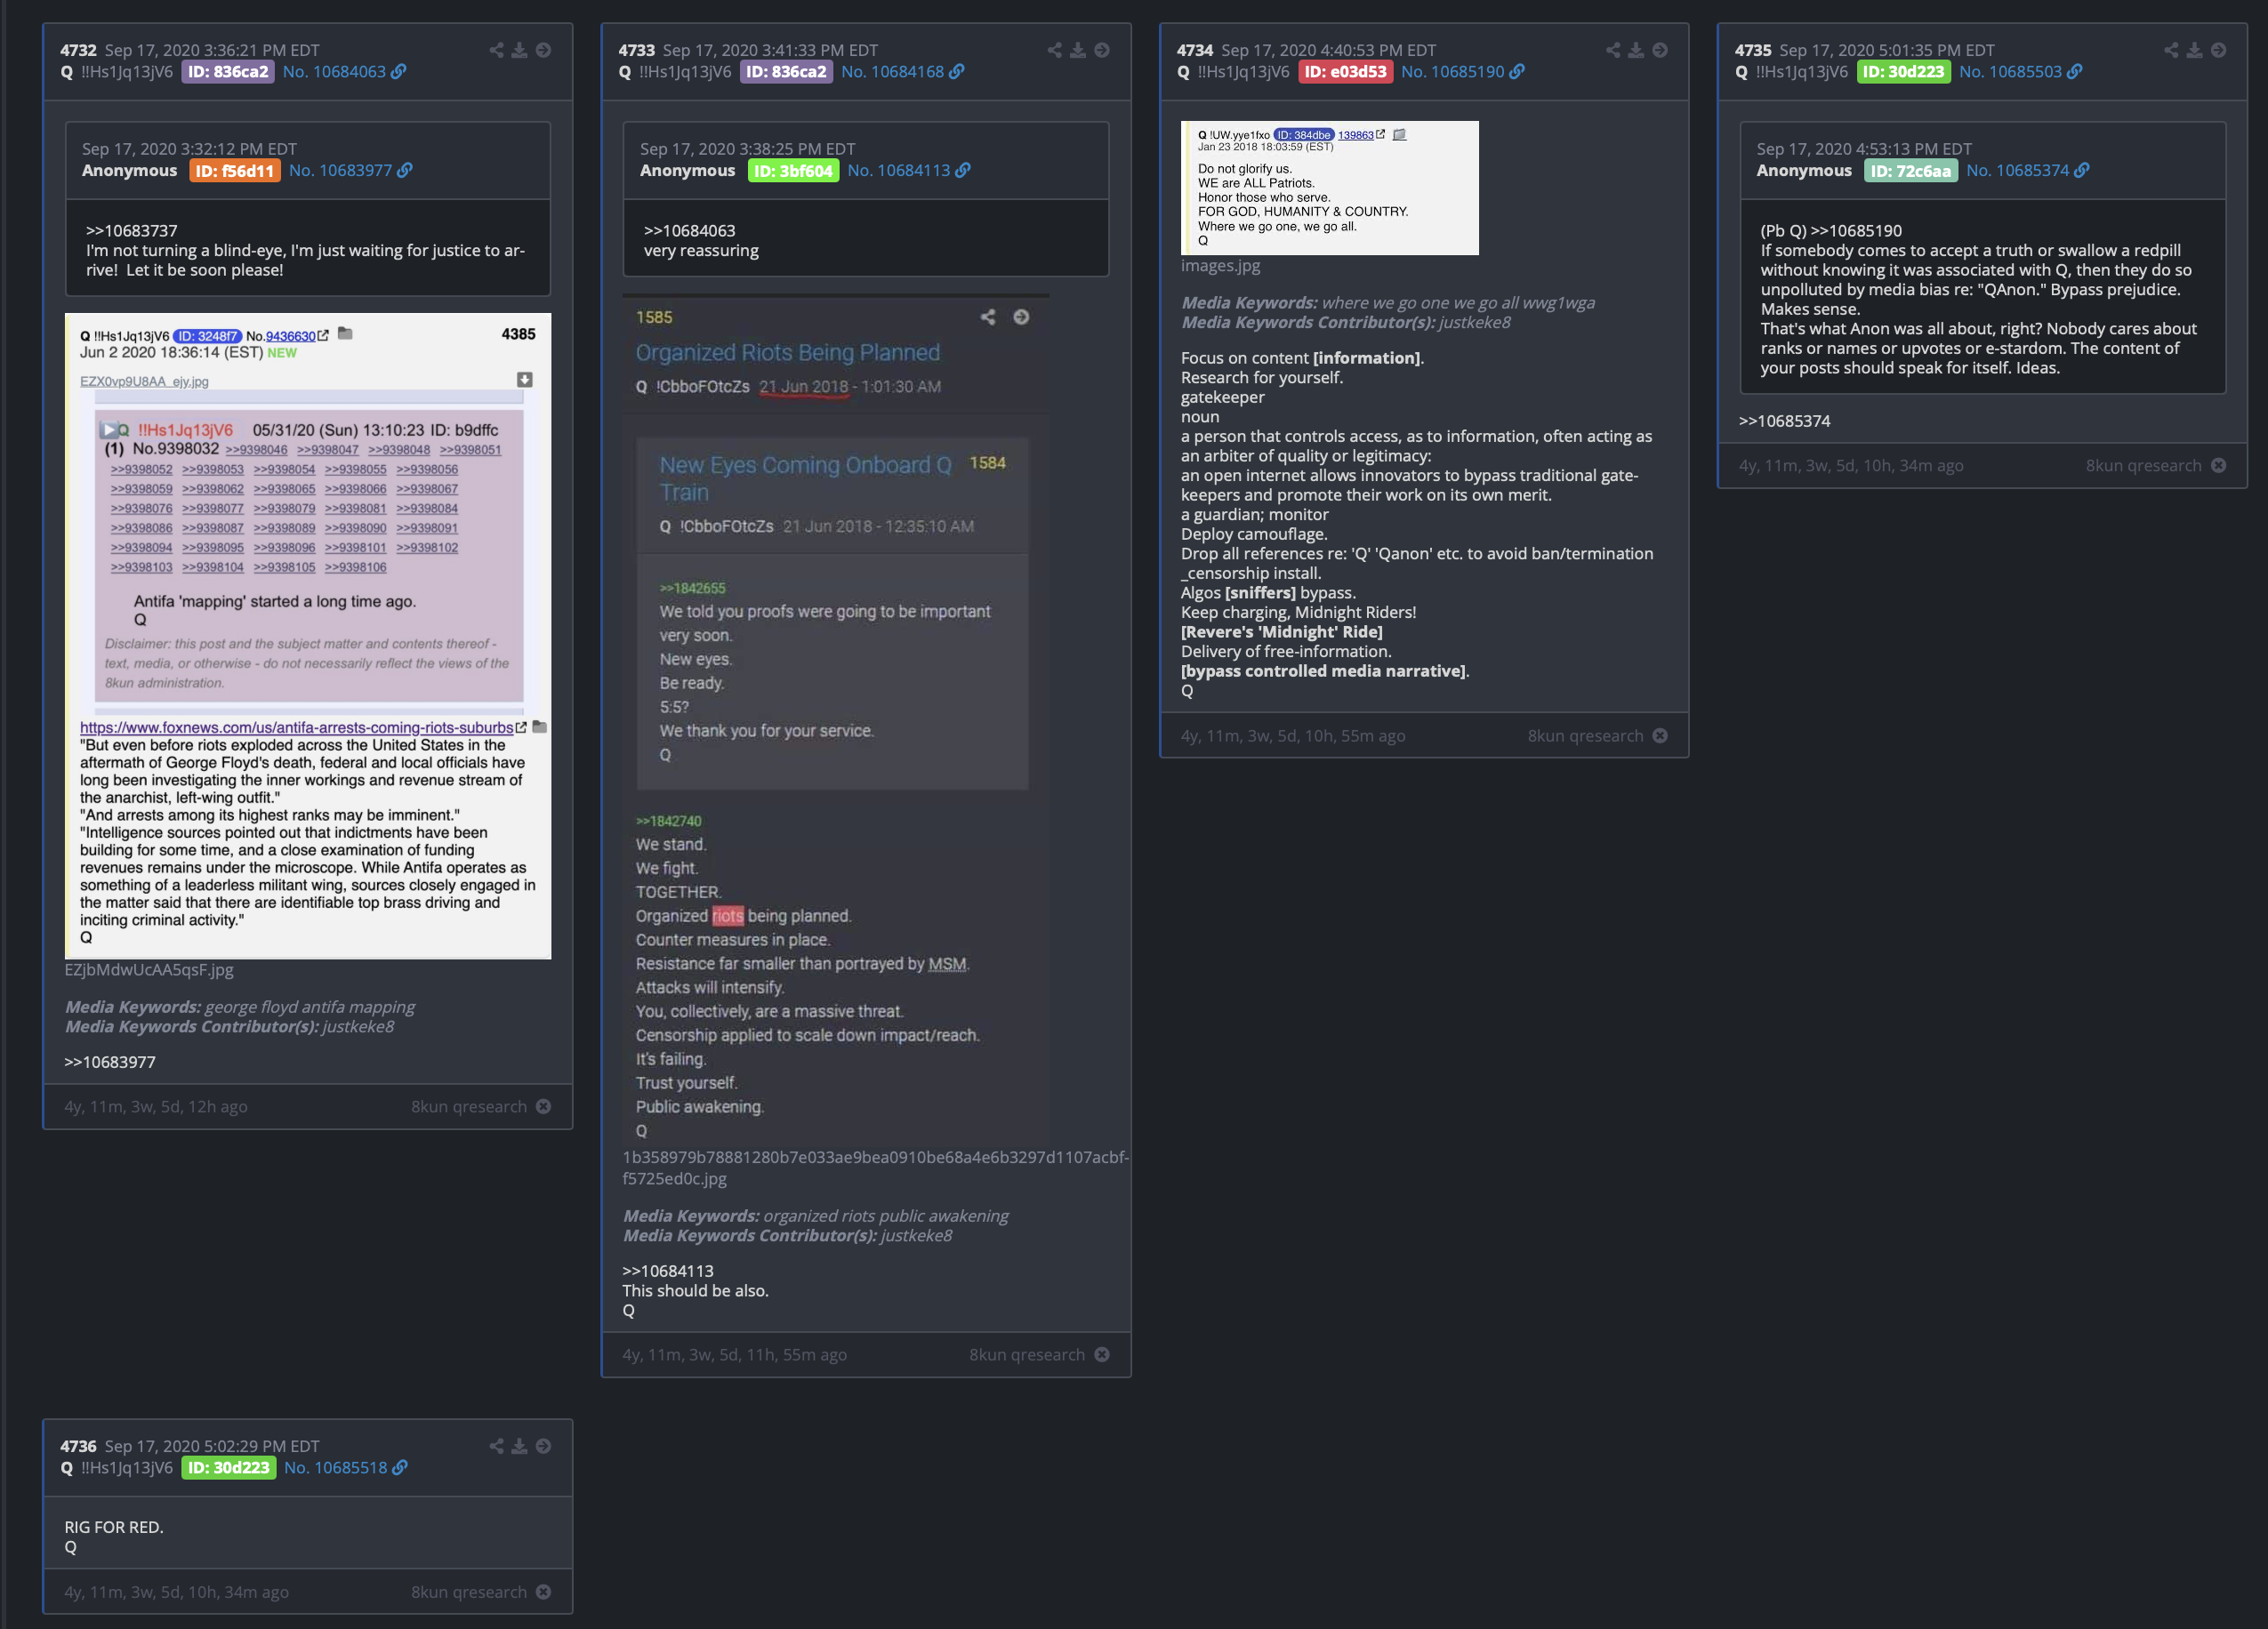Screen dimensions: 2268x1629
Task: Click the green ID: 3bf604 badge
Action: [793, 171]
